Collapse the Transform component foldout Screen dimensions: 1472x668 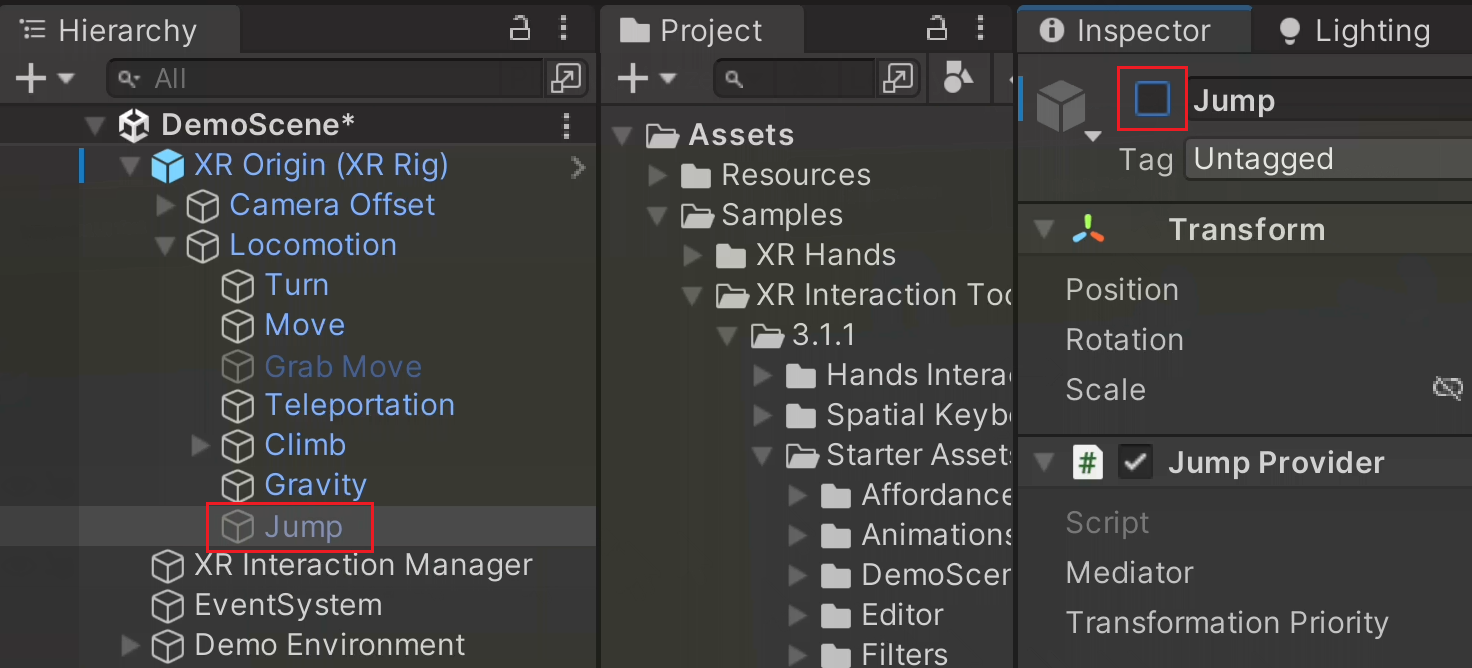(x=1044, y=230)
